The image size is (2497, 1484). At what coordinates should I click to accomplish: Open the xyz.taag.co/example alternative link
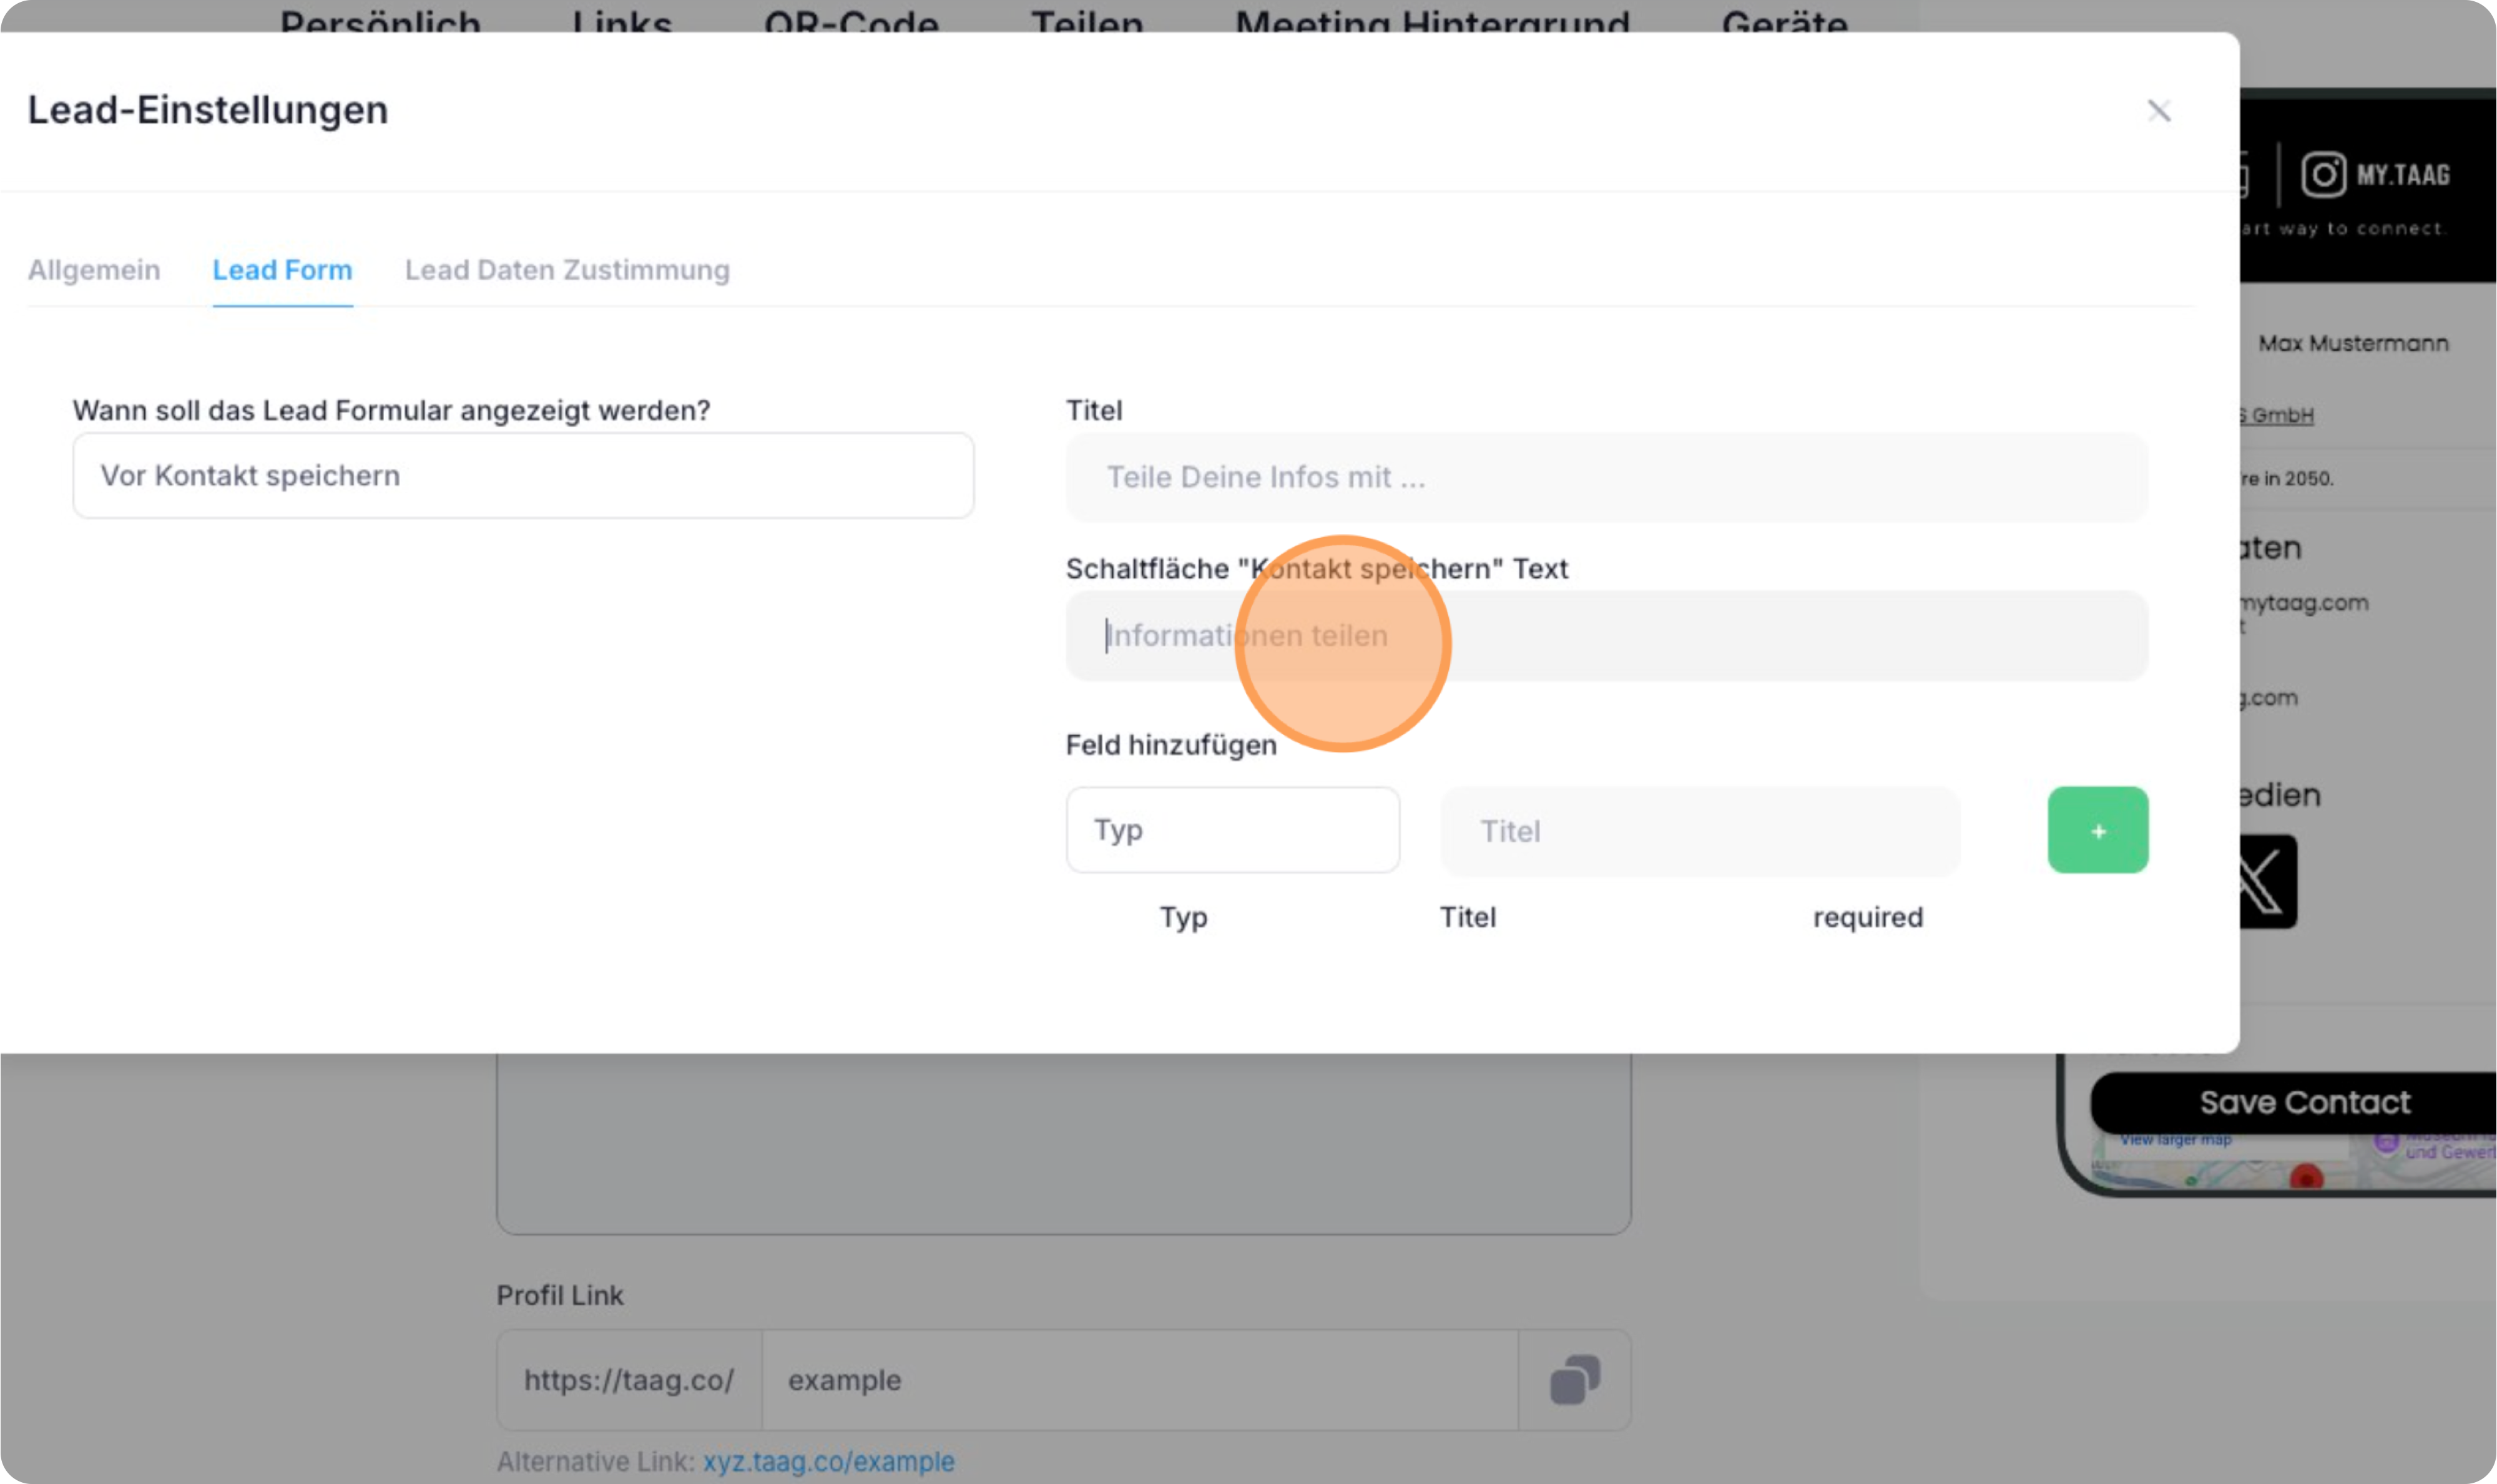click(x=828, y=1461)
